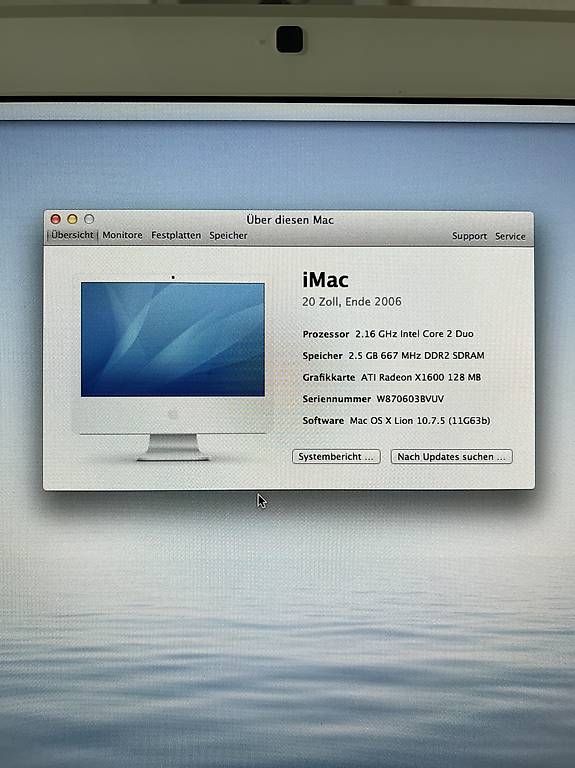Click Nach Updates suchen button
This screenshot has height=768, width=575.
click(x=452, y=456)
